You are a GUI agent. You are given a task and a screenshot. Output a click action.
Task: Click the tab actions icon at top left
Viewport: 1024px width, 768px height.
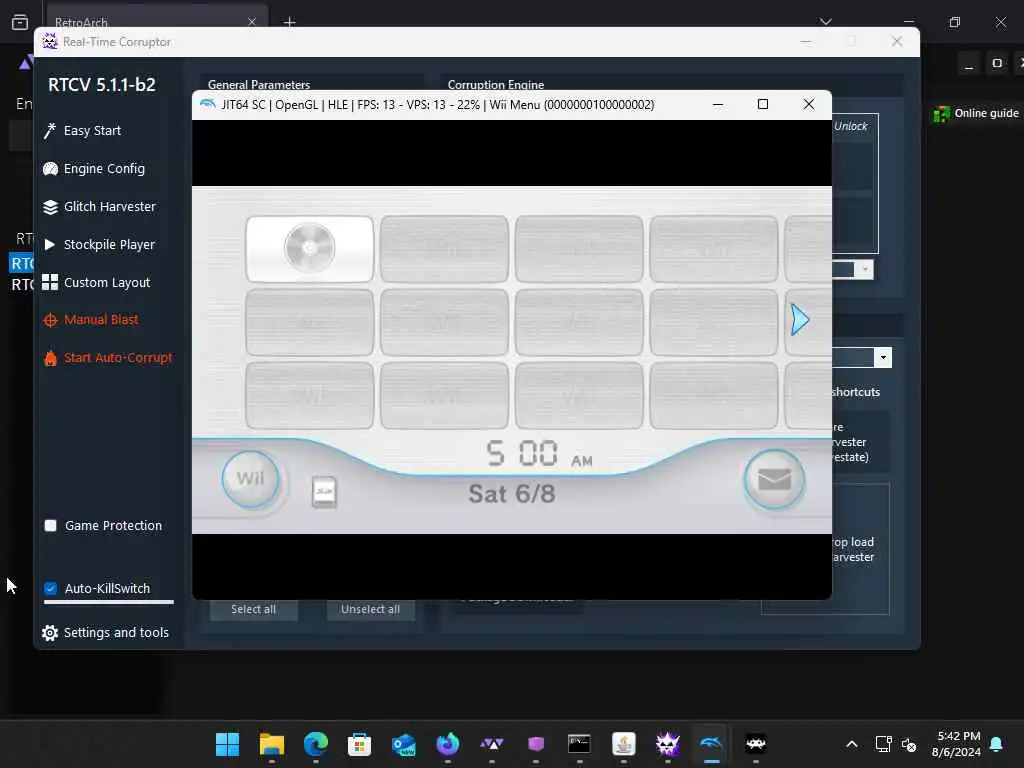20,22
